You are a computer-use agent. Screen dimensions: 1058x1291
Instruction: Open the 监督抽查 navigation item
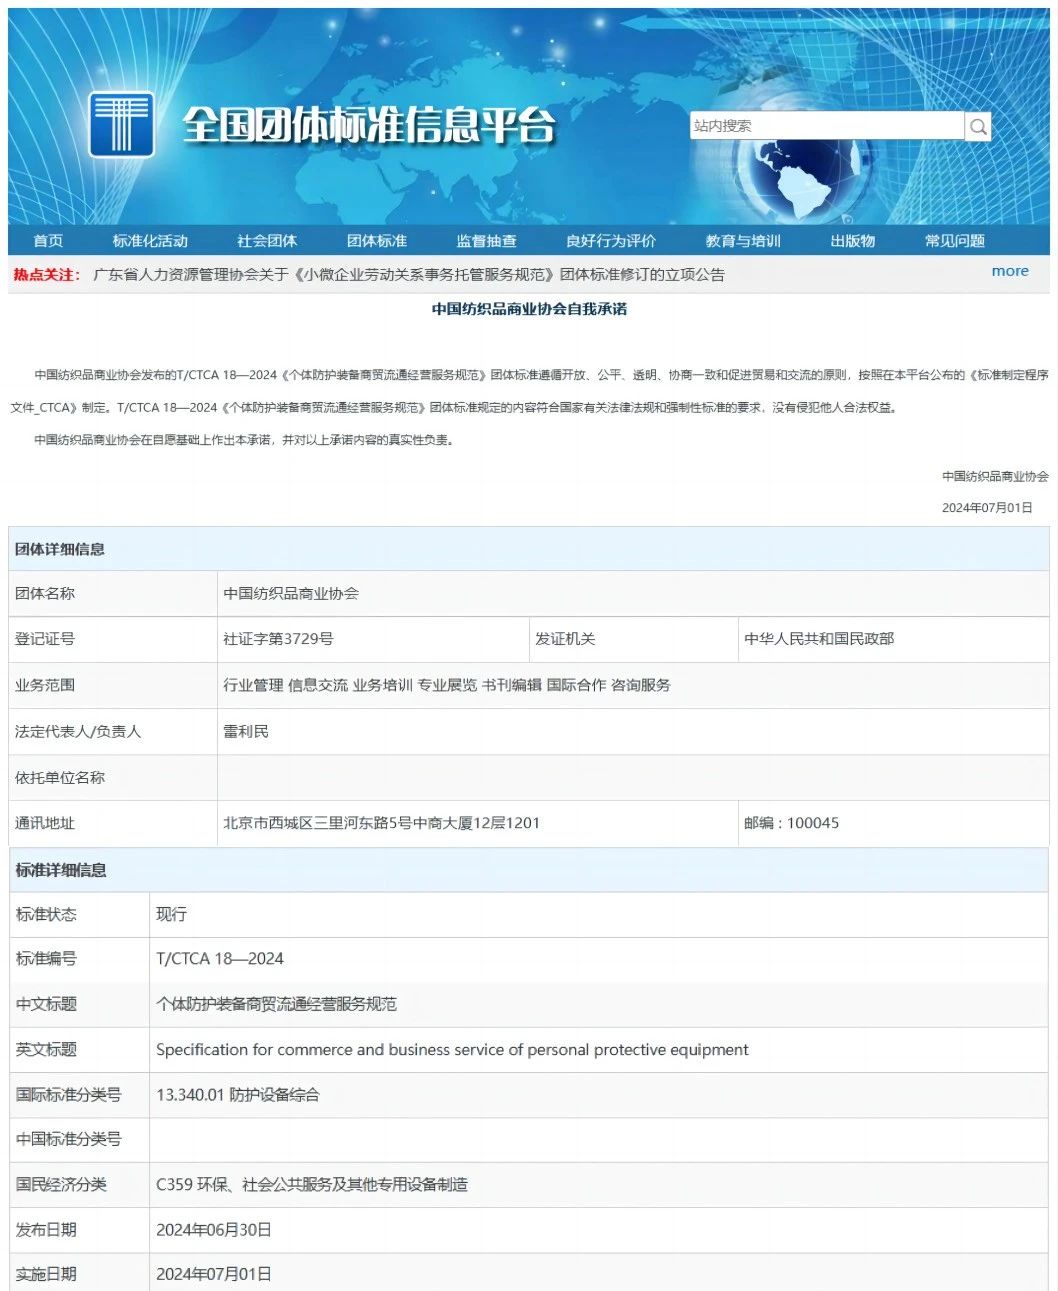(x=487, y=241)
